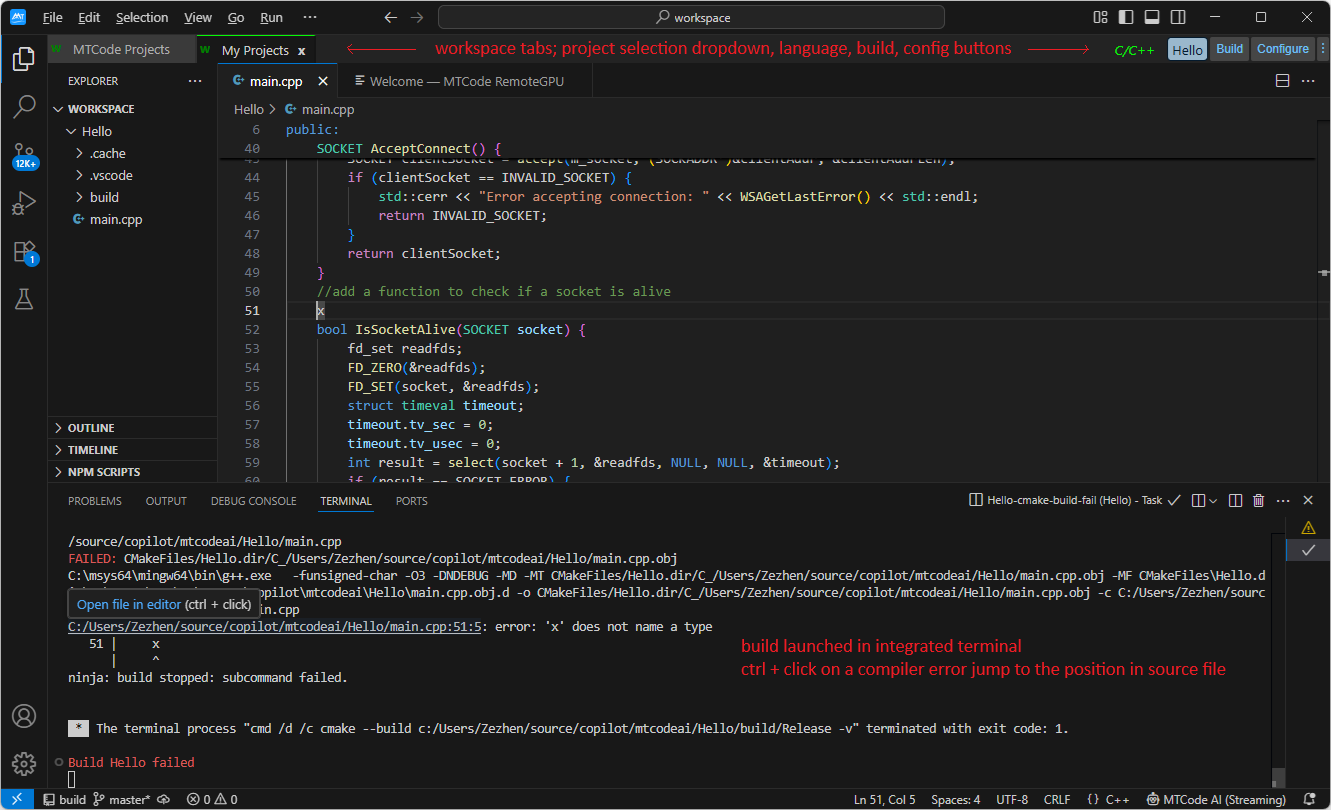Open Explorer views and more actions ellipsis
Viewport: 1331px width, 810px height.
click(x=195, y=81)
